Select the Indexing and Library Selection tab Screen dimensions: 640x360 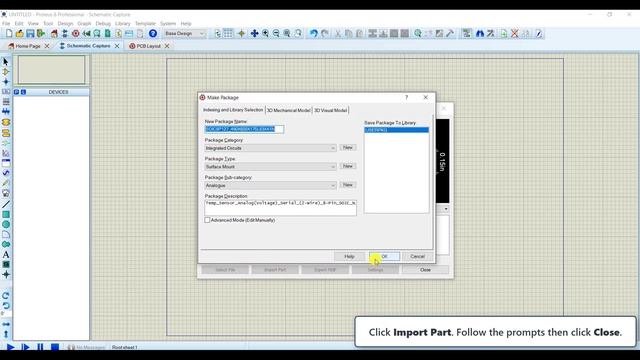click(x=233, y=110)
